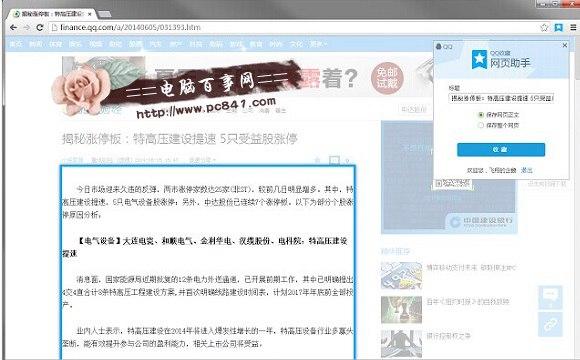The image size is (580, 360).
Task: Click the QQ penguin logo in popup
Action: [x=439, y=46]
